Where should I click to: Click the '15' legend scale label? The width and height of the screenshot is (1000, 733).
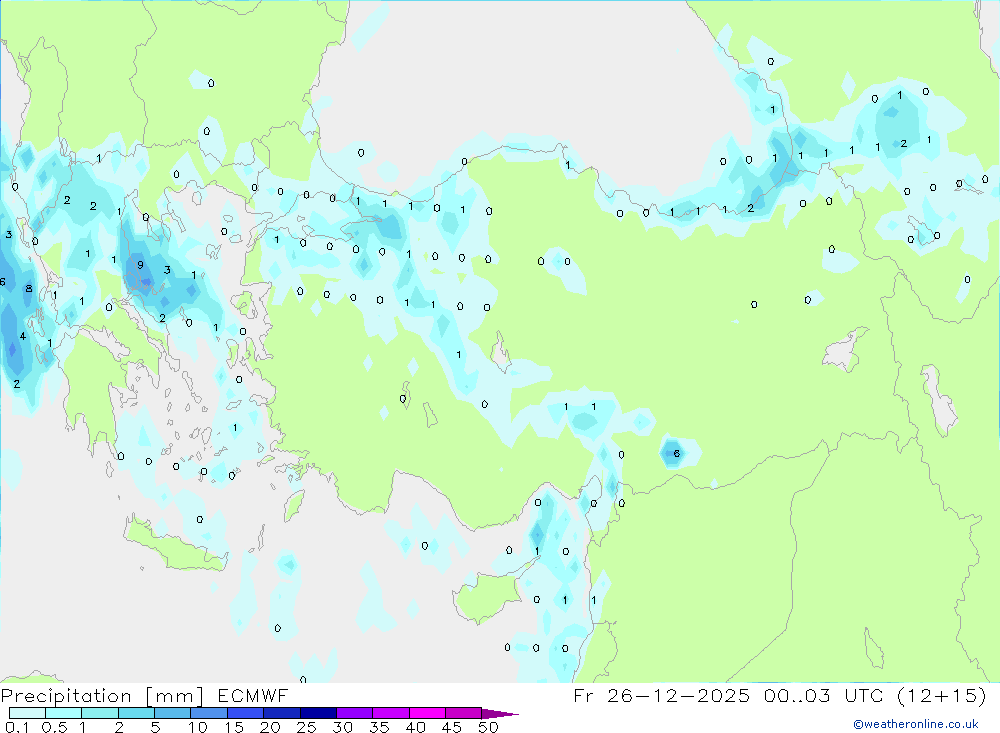pyautogui.click(x=234, y=727)
